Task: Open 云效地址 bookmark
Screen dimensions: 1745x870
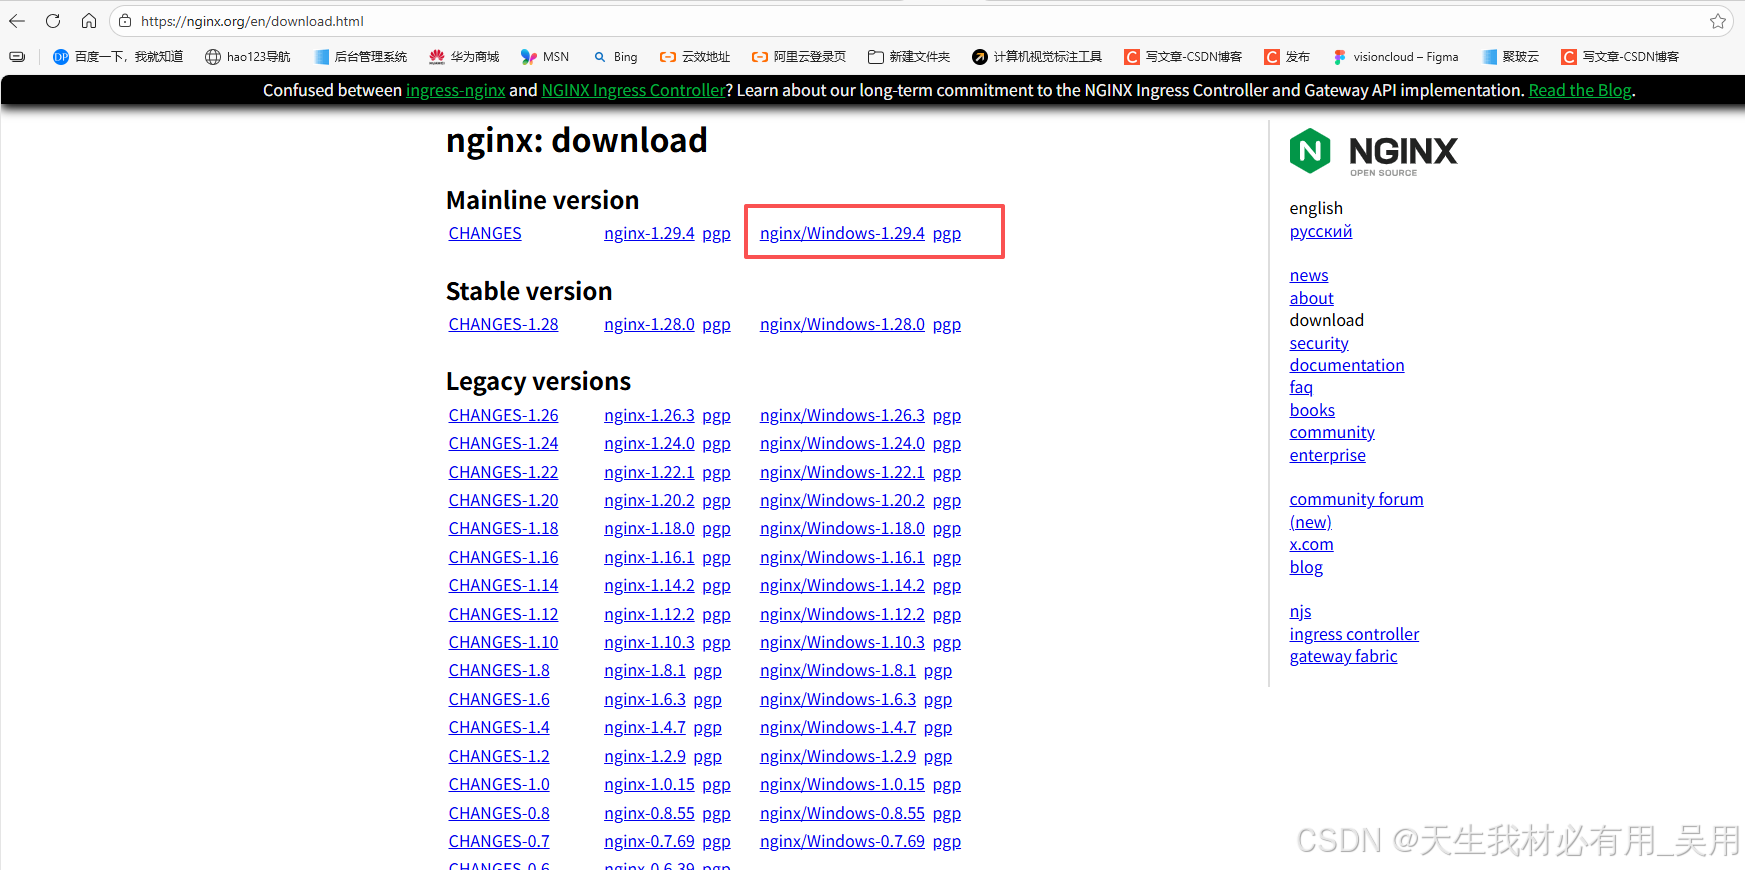Action: tap(695, 57)
